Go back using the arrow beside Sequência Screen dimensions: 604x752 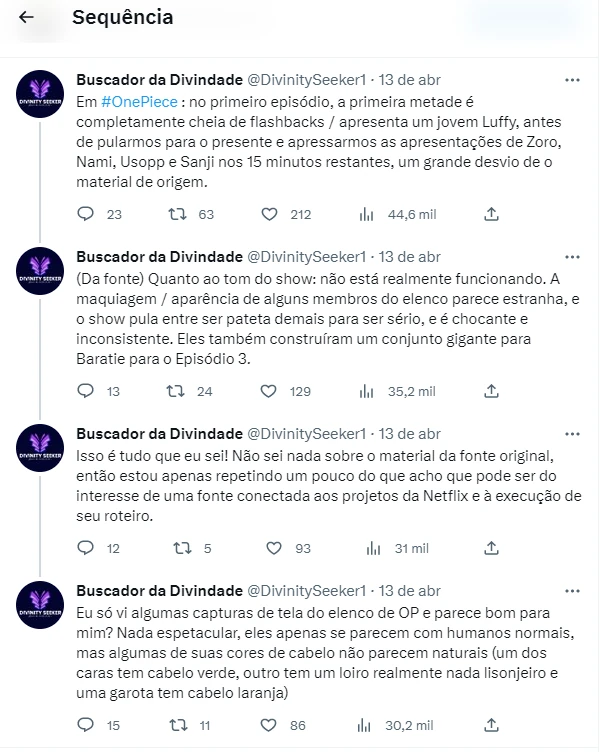coord(26,17)
